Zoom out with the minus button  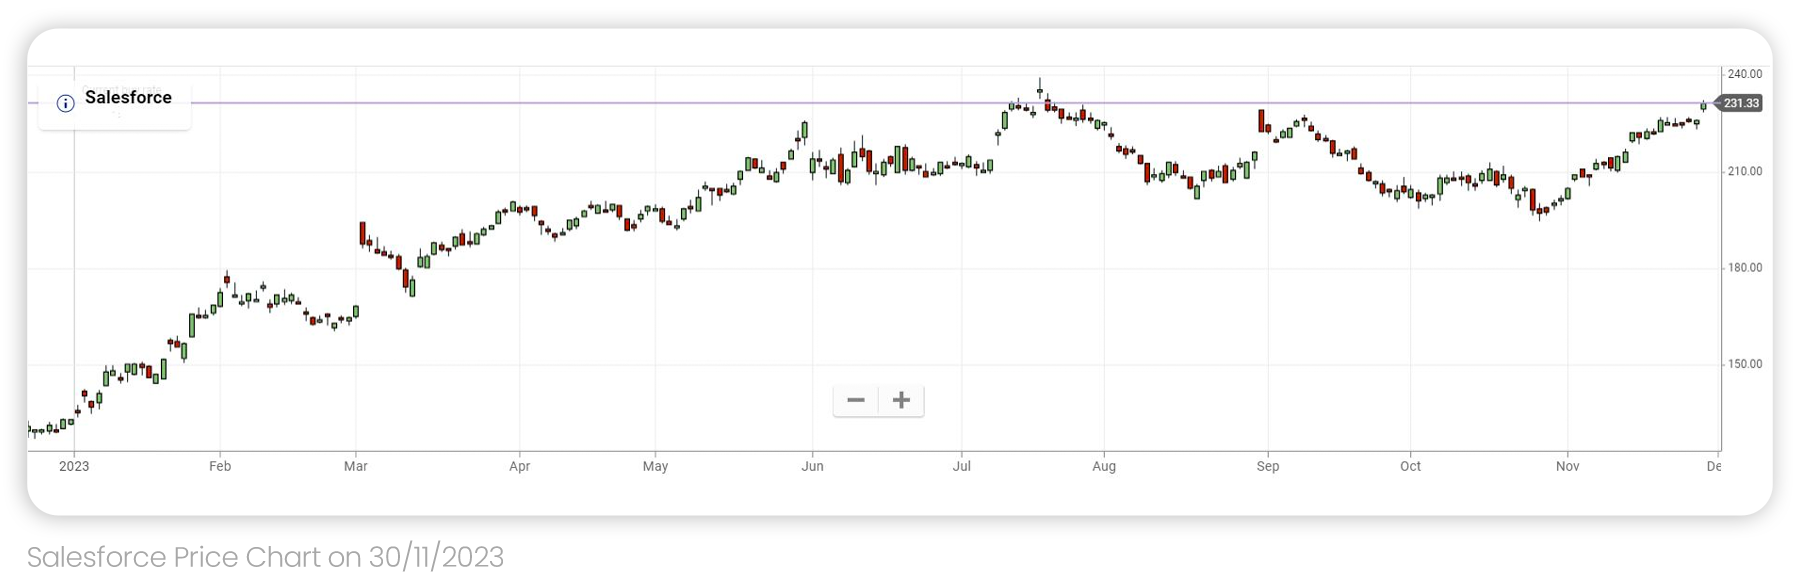point(856,400)
